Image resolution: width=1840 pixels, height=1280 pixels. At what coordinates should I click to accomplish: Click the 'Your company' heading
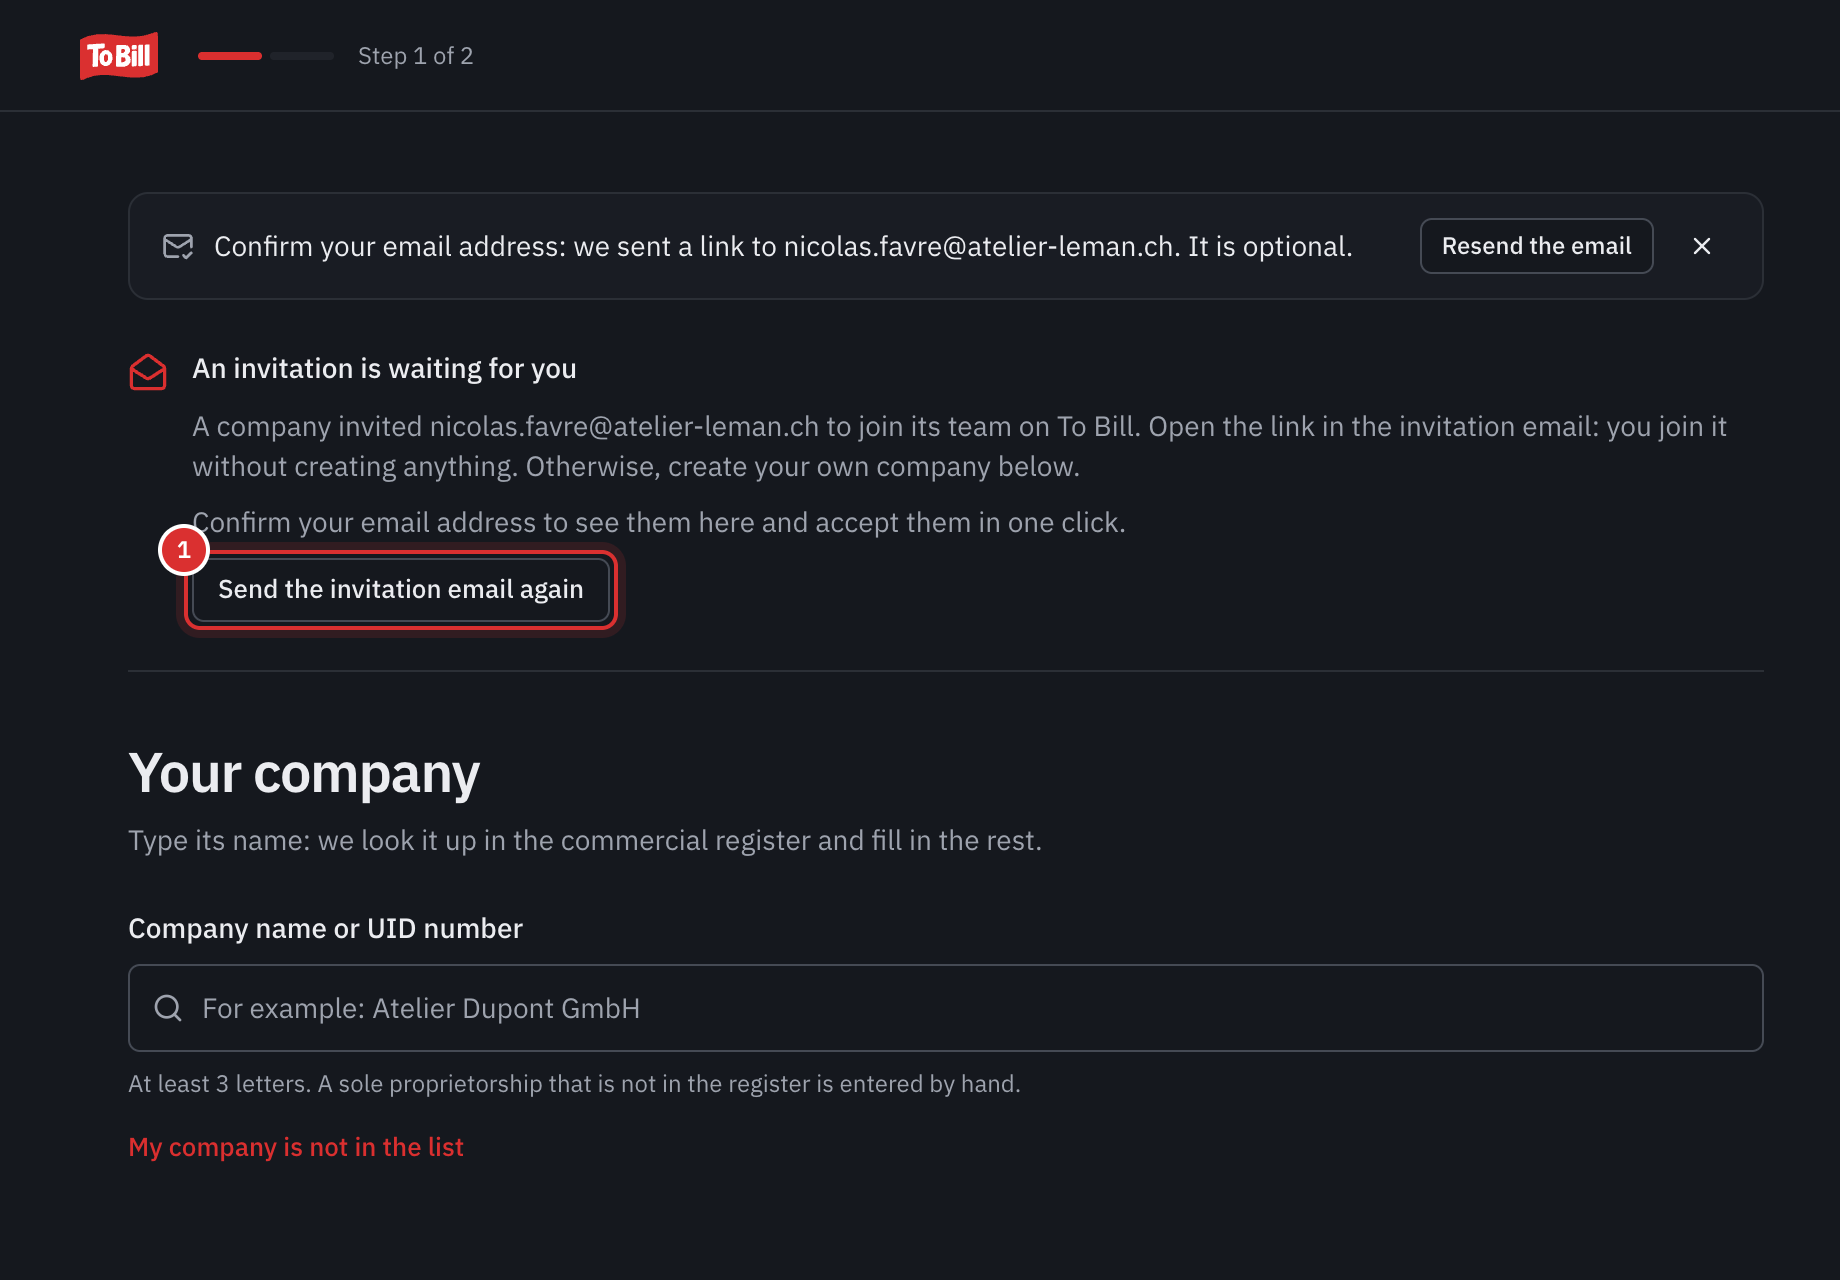304,773
